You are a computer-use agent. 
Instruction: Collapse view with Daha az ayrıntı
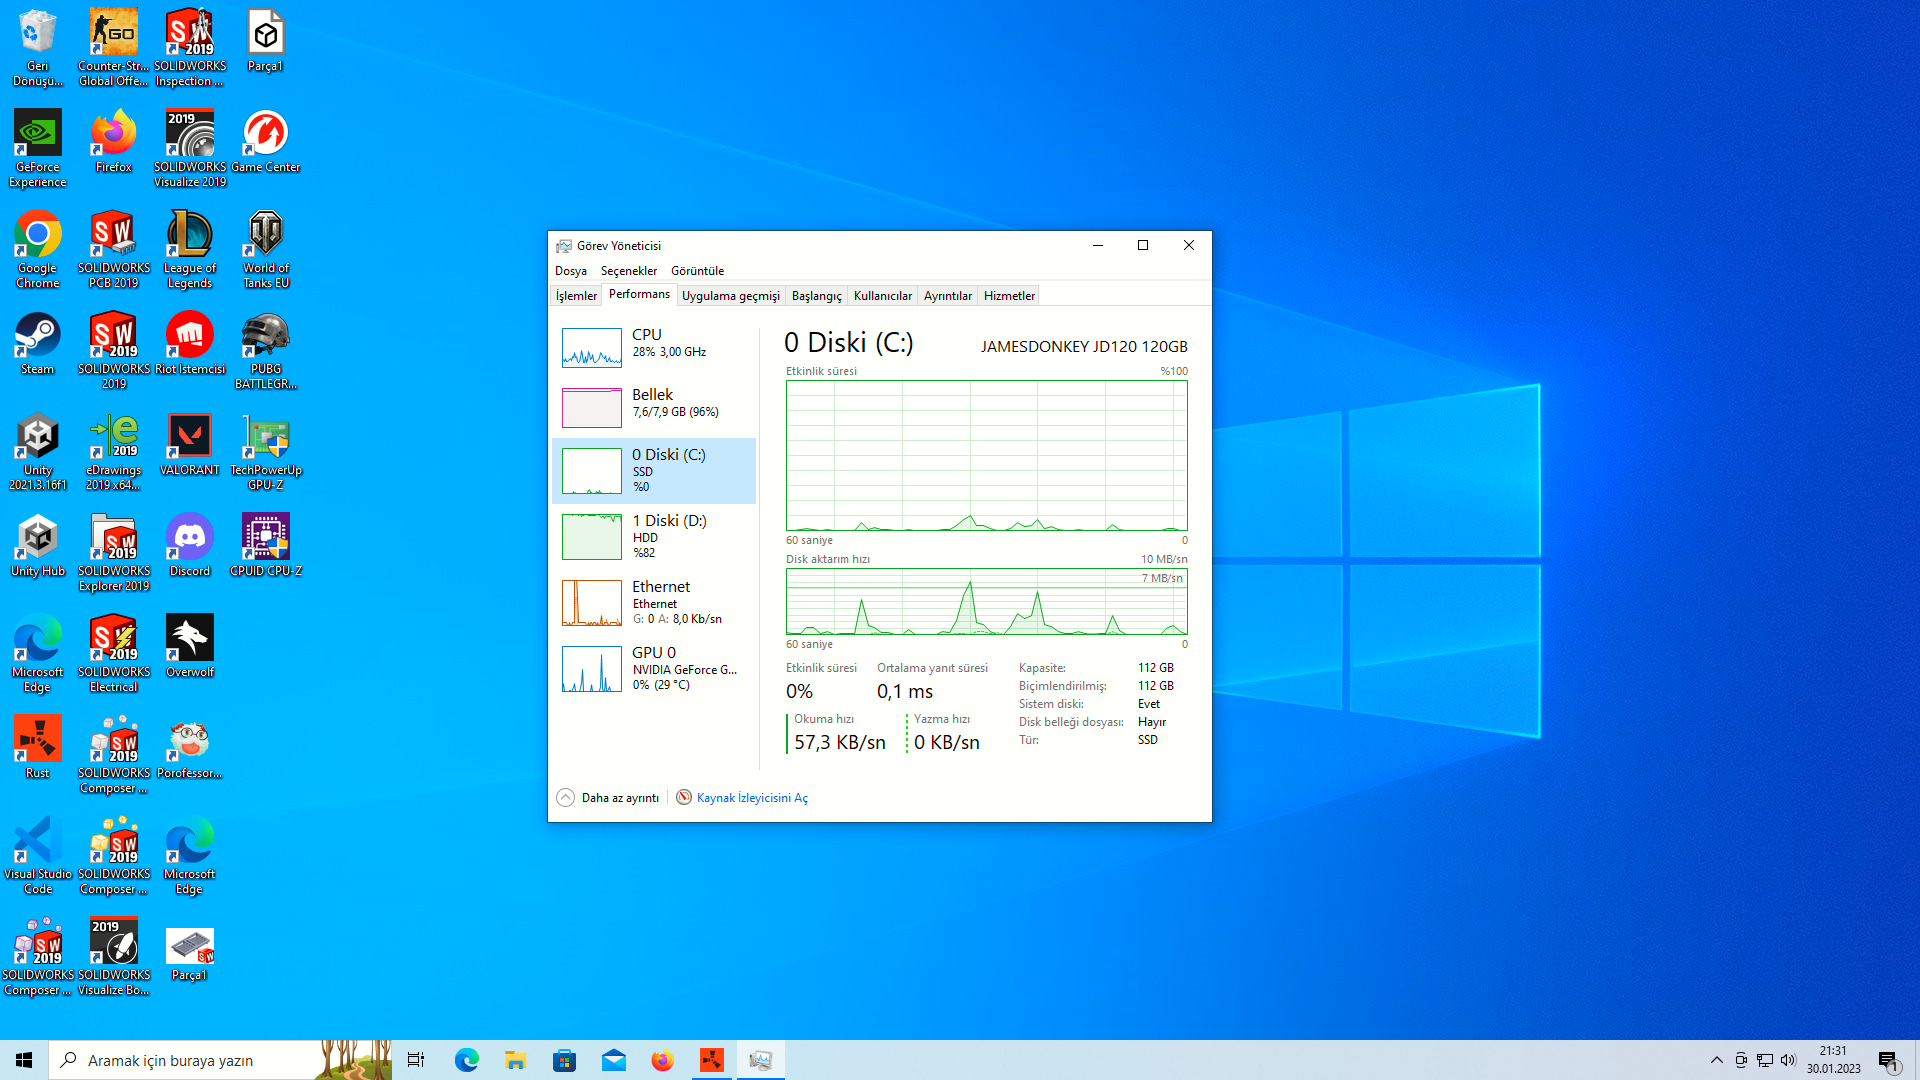click(608, 798)
